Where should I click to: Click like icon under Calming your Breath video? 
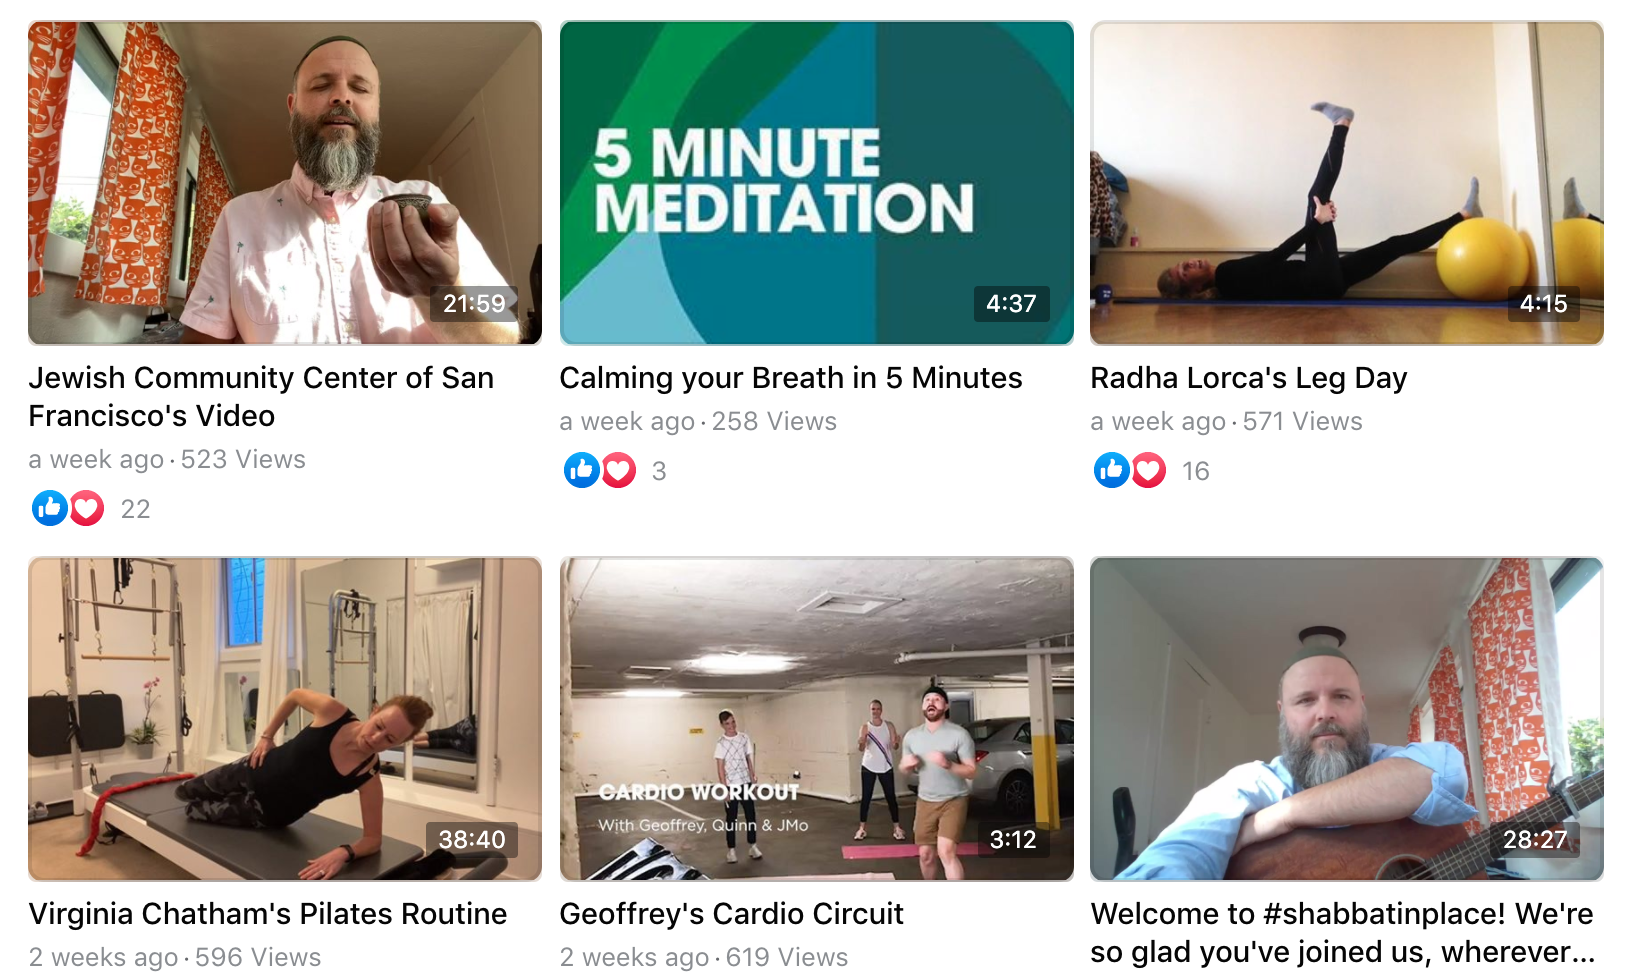[x=581, y=470]
